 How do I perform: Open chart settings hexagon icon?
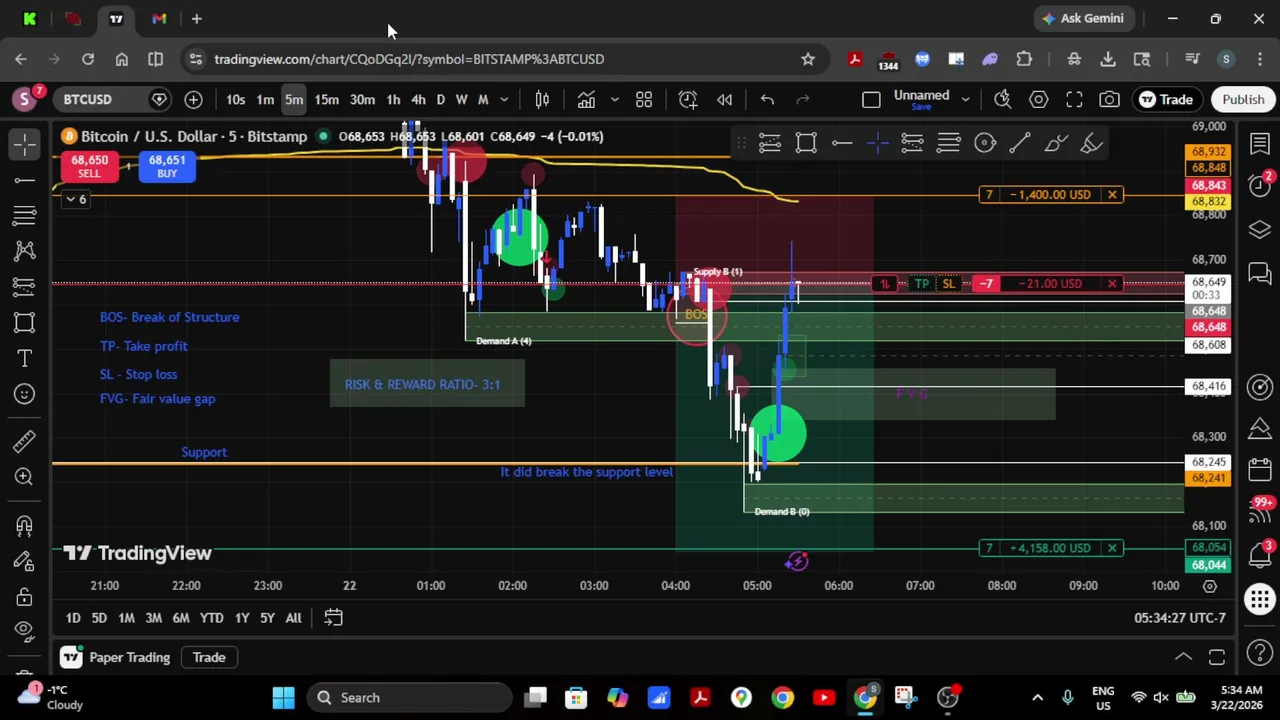(1039, 99)
